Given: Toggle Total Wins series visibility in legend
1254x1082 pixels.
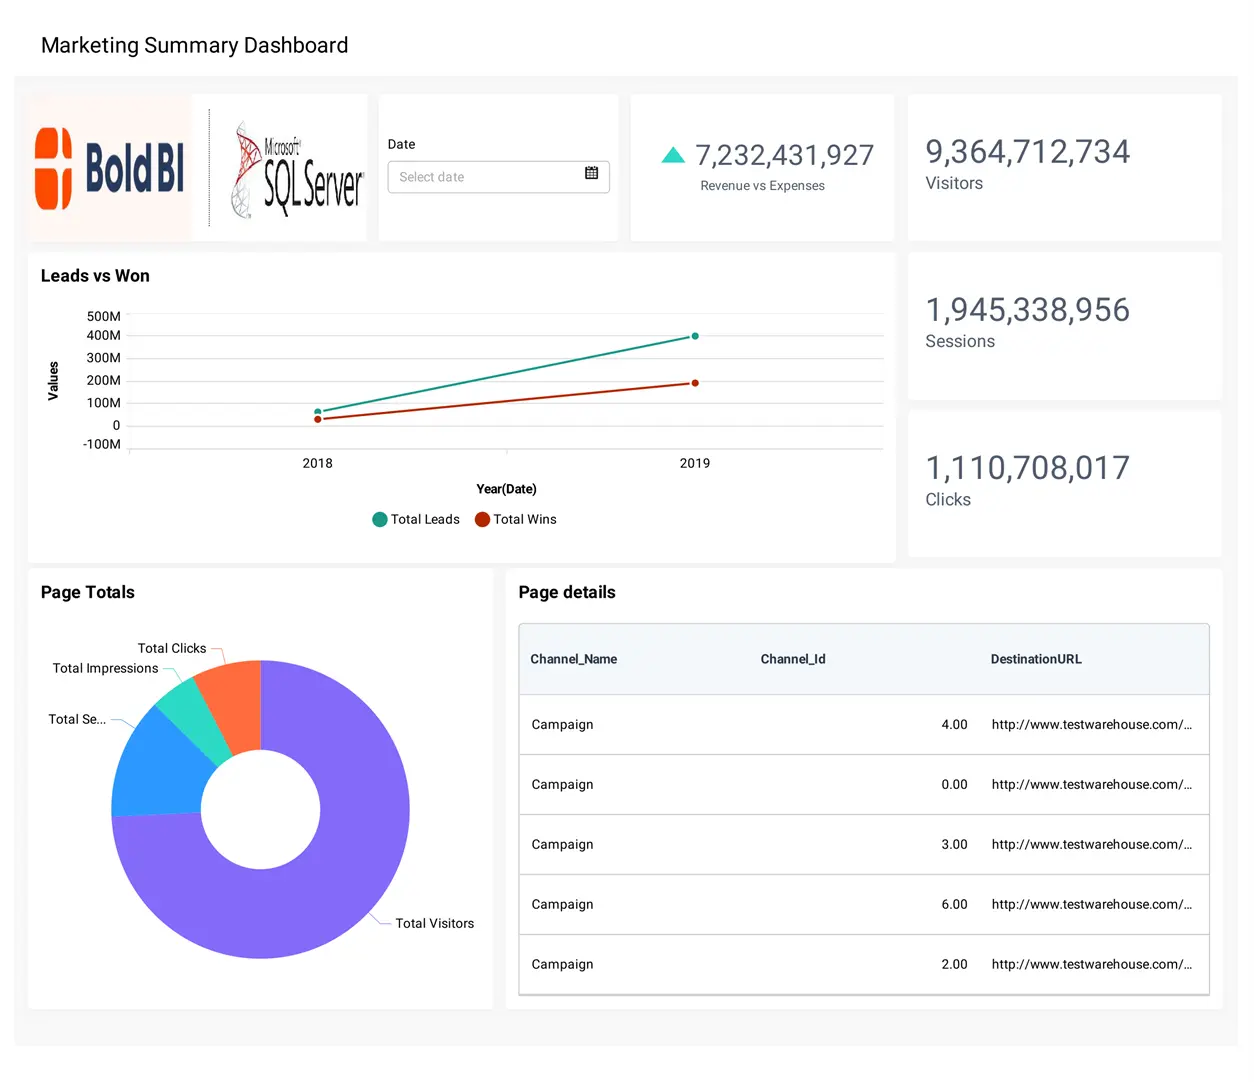Looking at the screenshot, I should click(x=524, y=519).
